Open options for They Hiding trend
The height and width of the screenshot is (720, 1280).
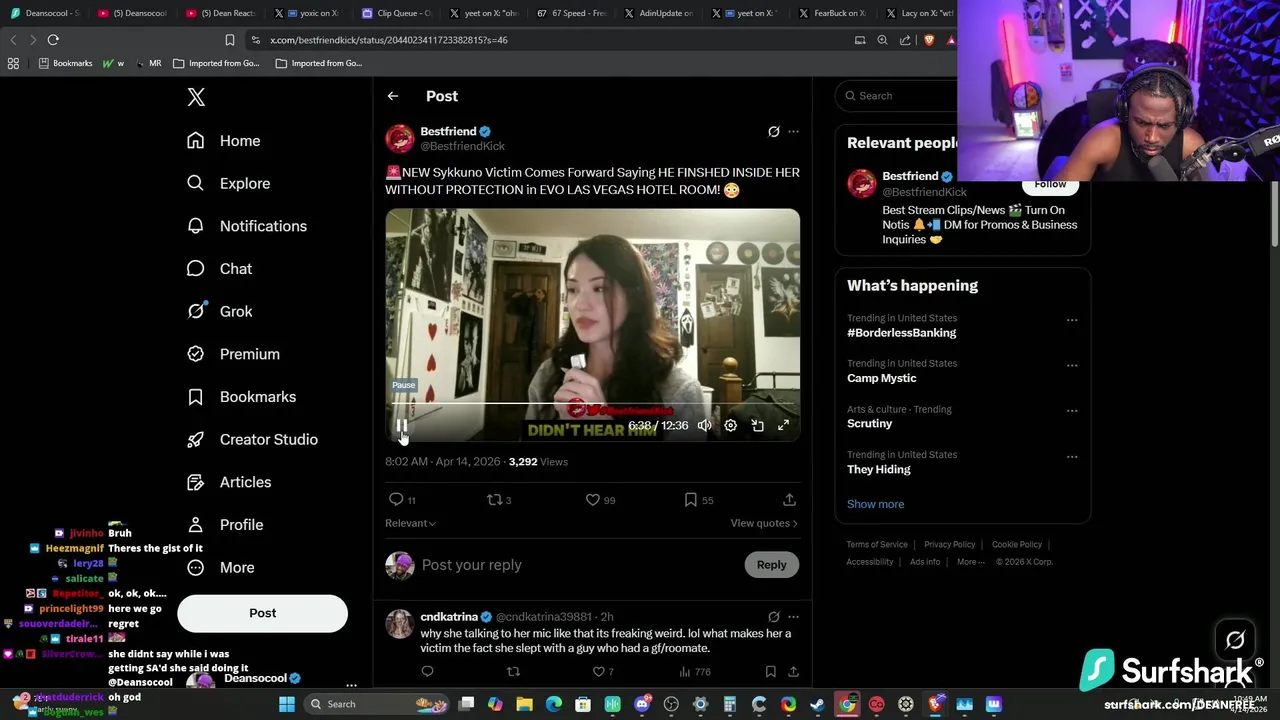1072,456
